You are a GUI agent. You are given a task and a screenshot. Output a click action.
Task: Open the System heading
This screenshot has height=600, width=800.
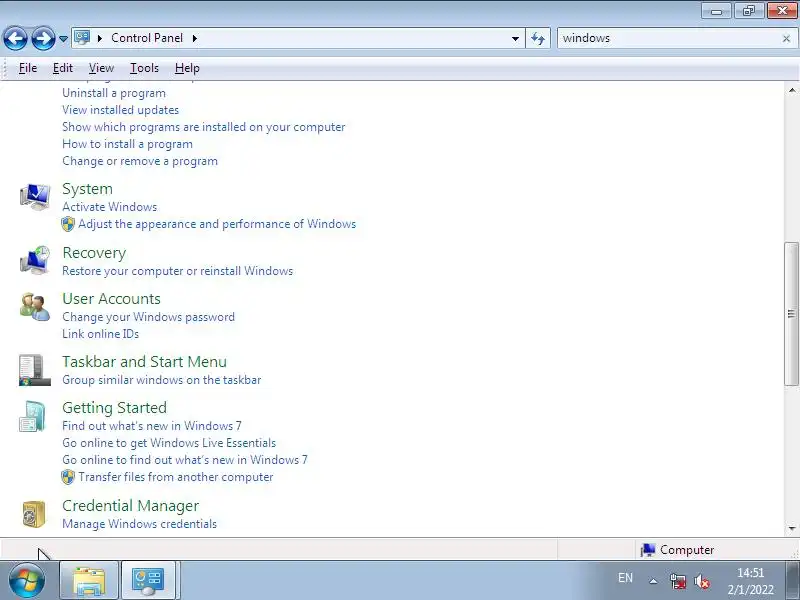(87, 189)
